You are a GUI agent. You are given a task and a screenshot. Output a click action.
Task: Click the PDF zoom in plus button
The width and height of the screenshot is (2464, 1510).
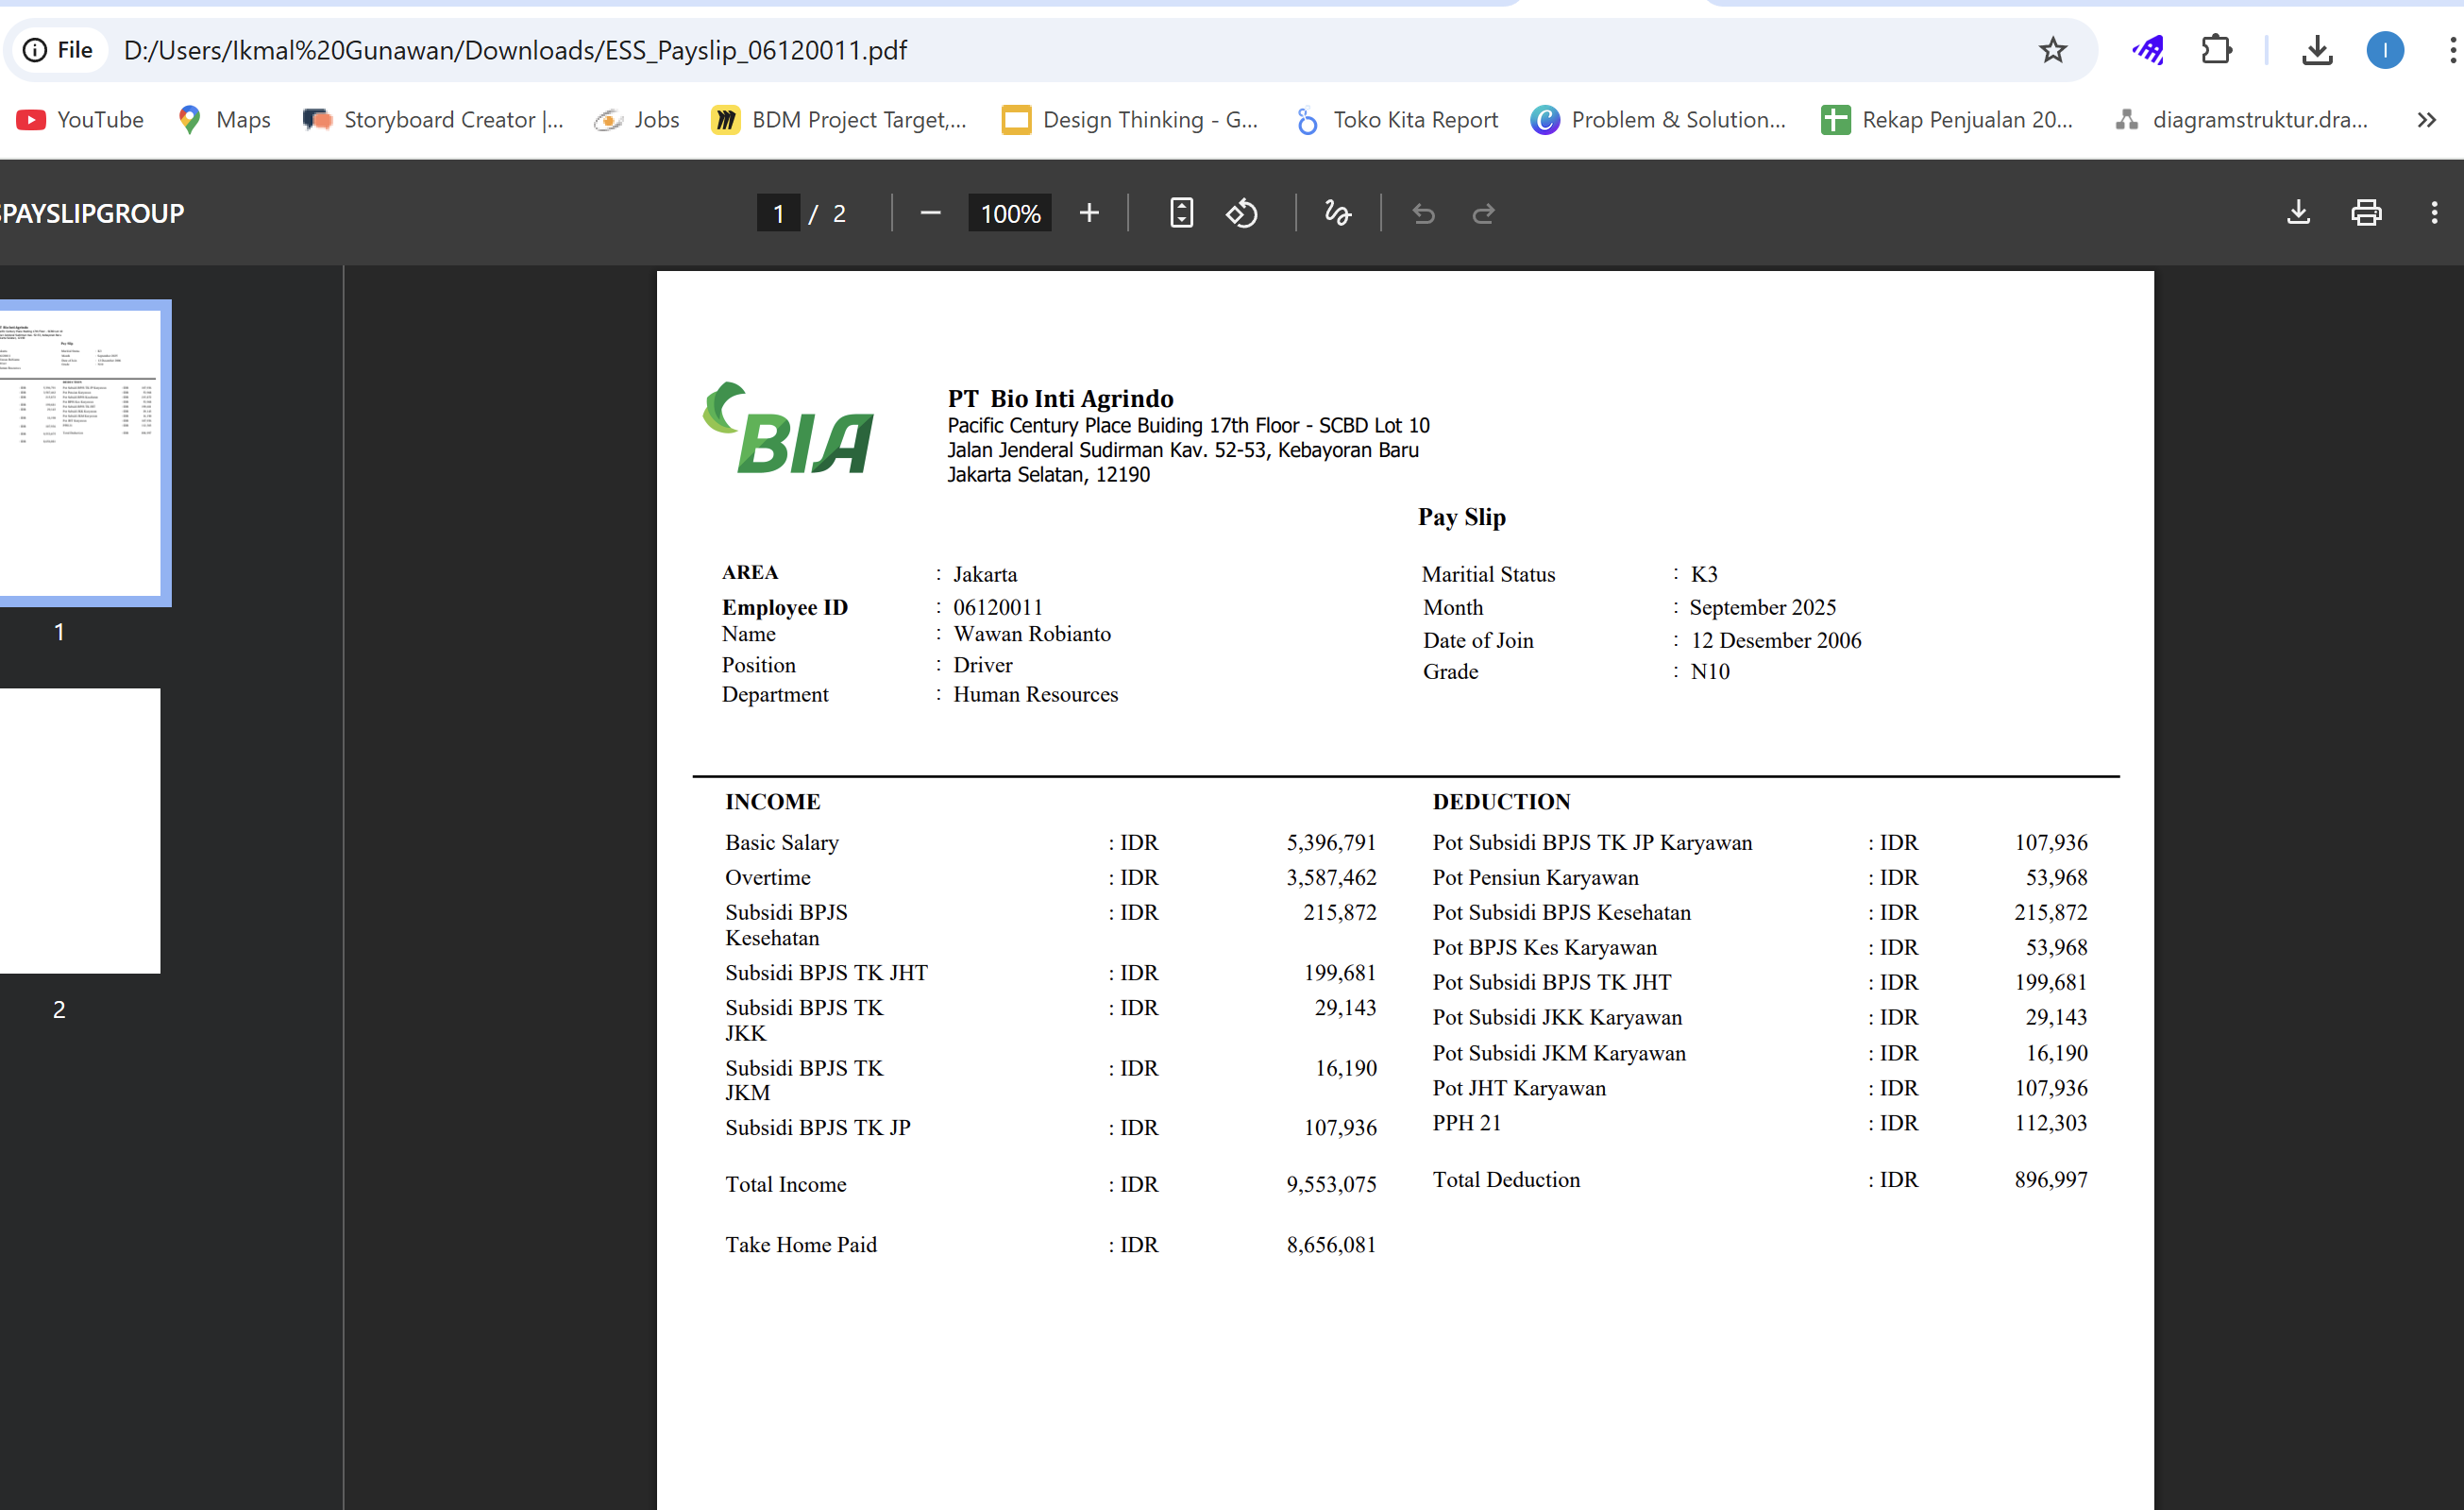(1089, 213)
